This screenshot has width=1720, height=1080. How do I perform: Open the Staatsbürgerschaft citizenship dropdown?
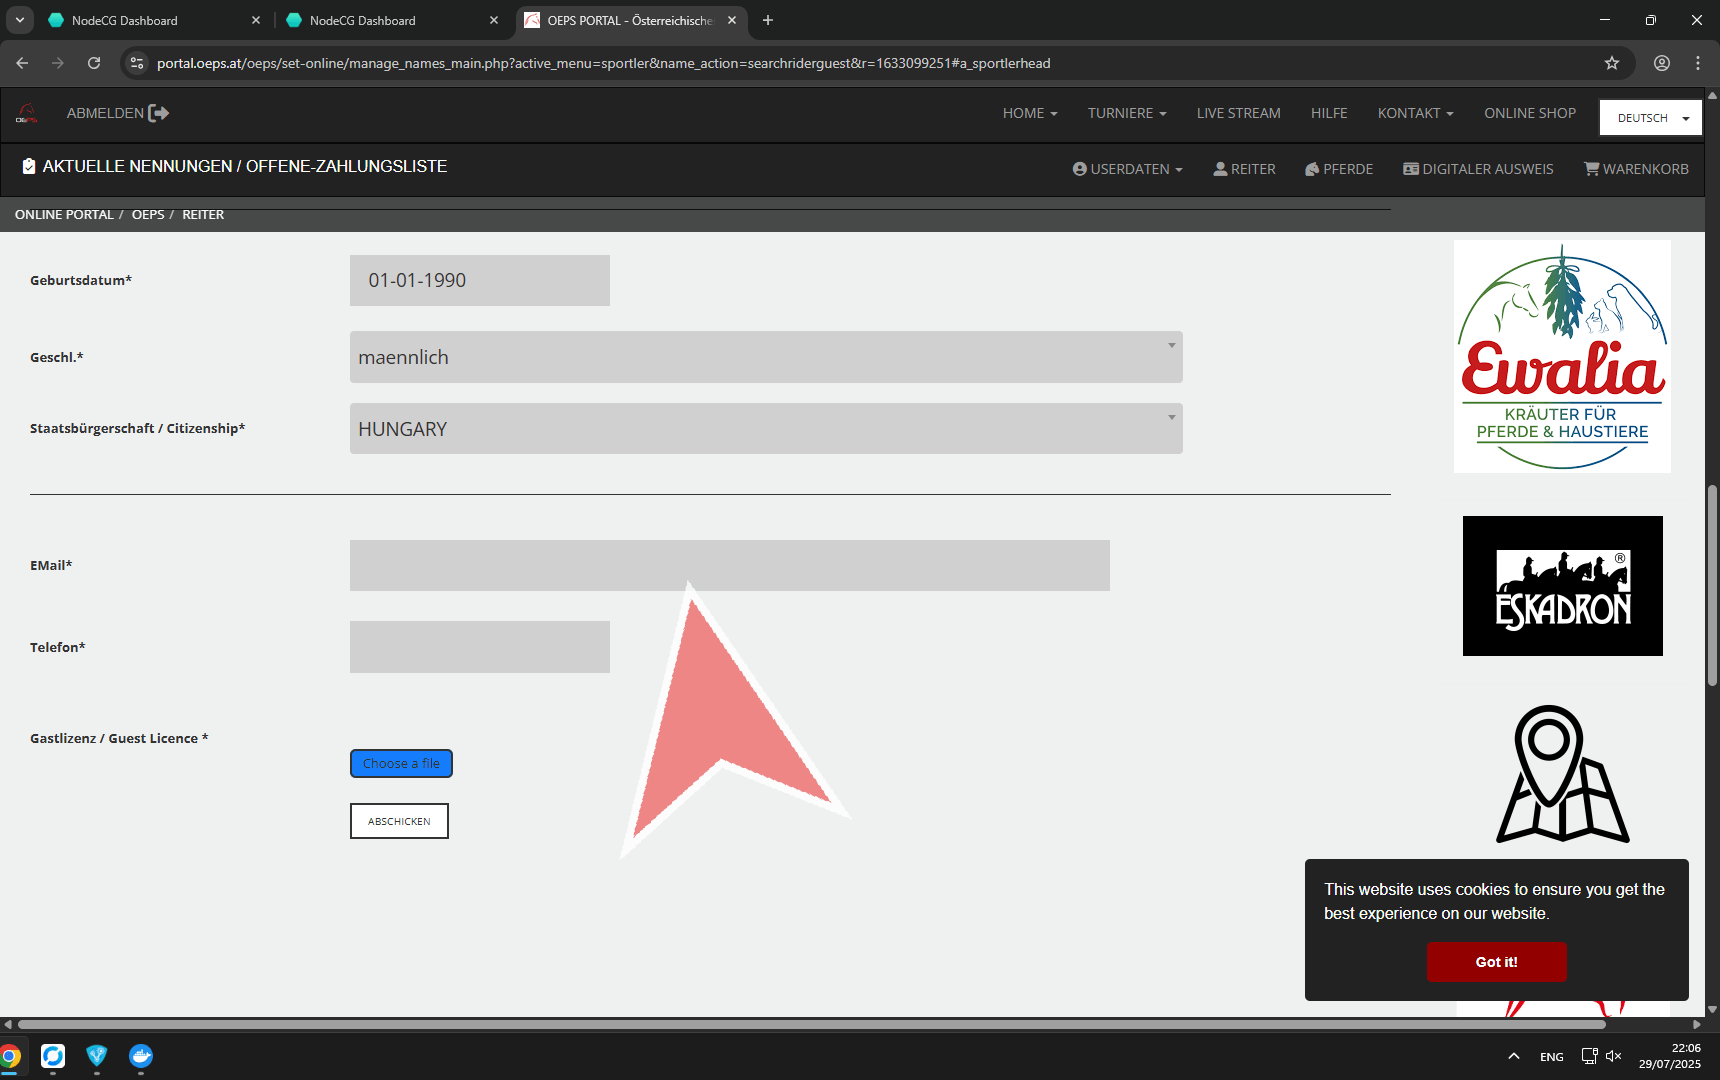(766, 429)
